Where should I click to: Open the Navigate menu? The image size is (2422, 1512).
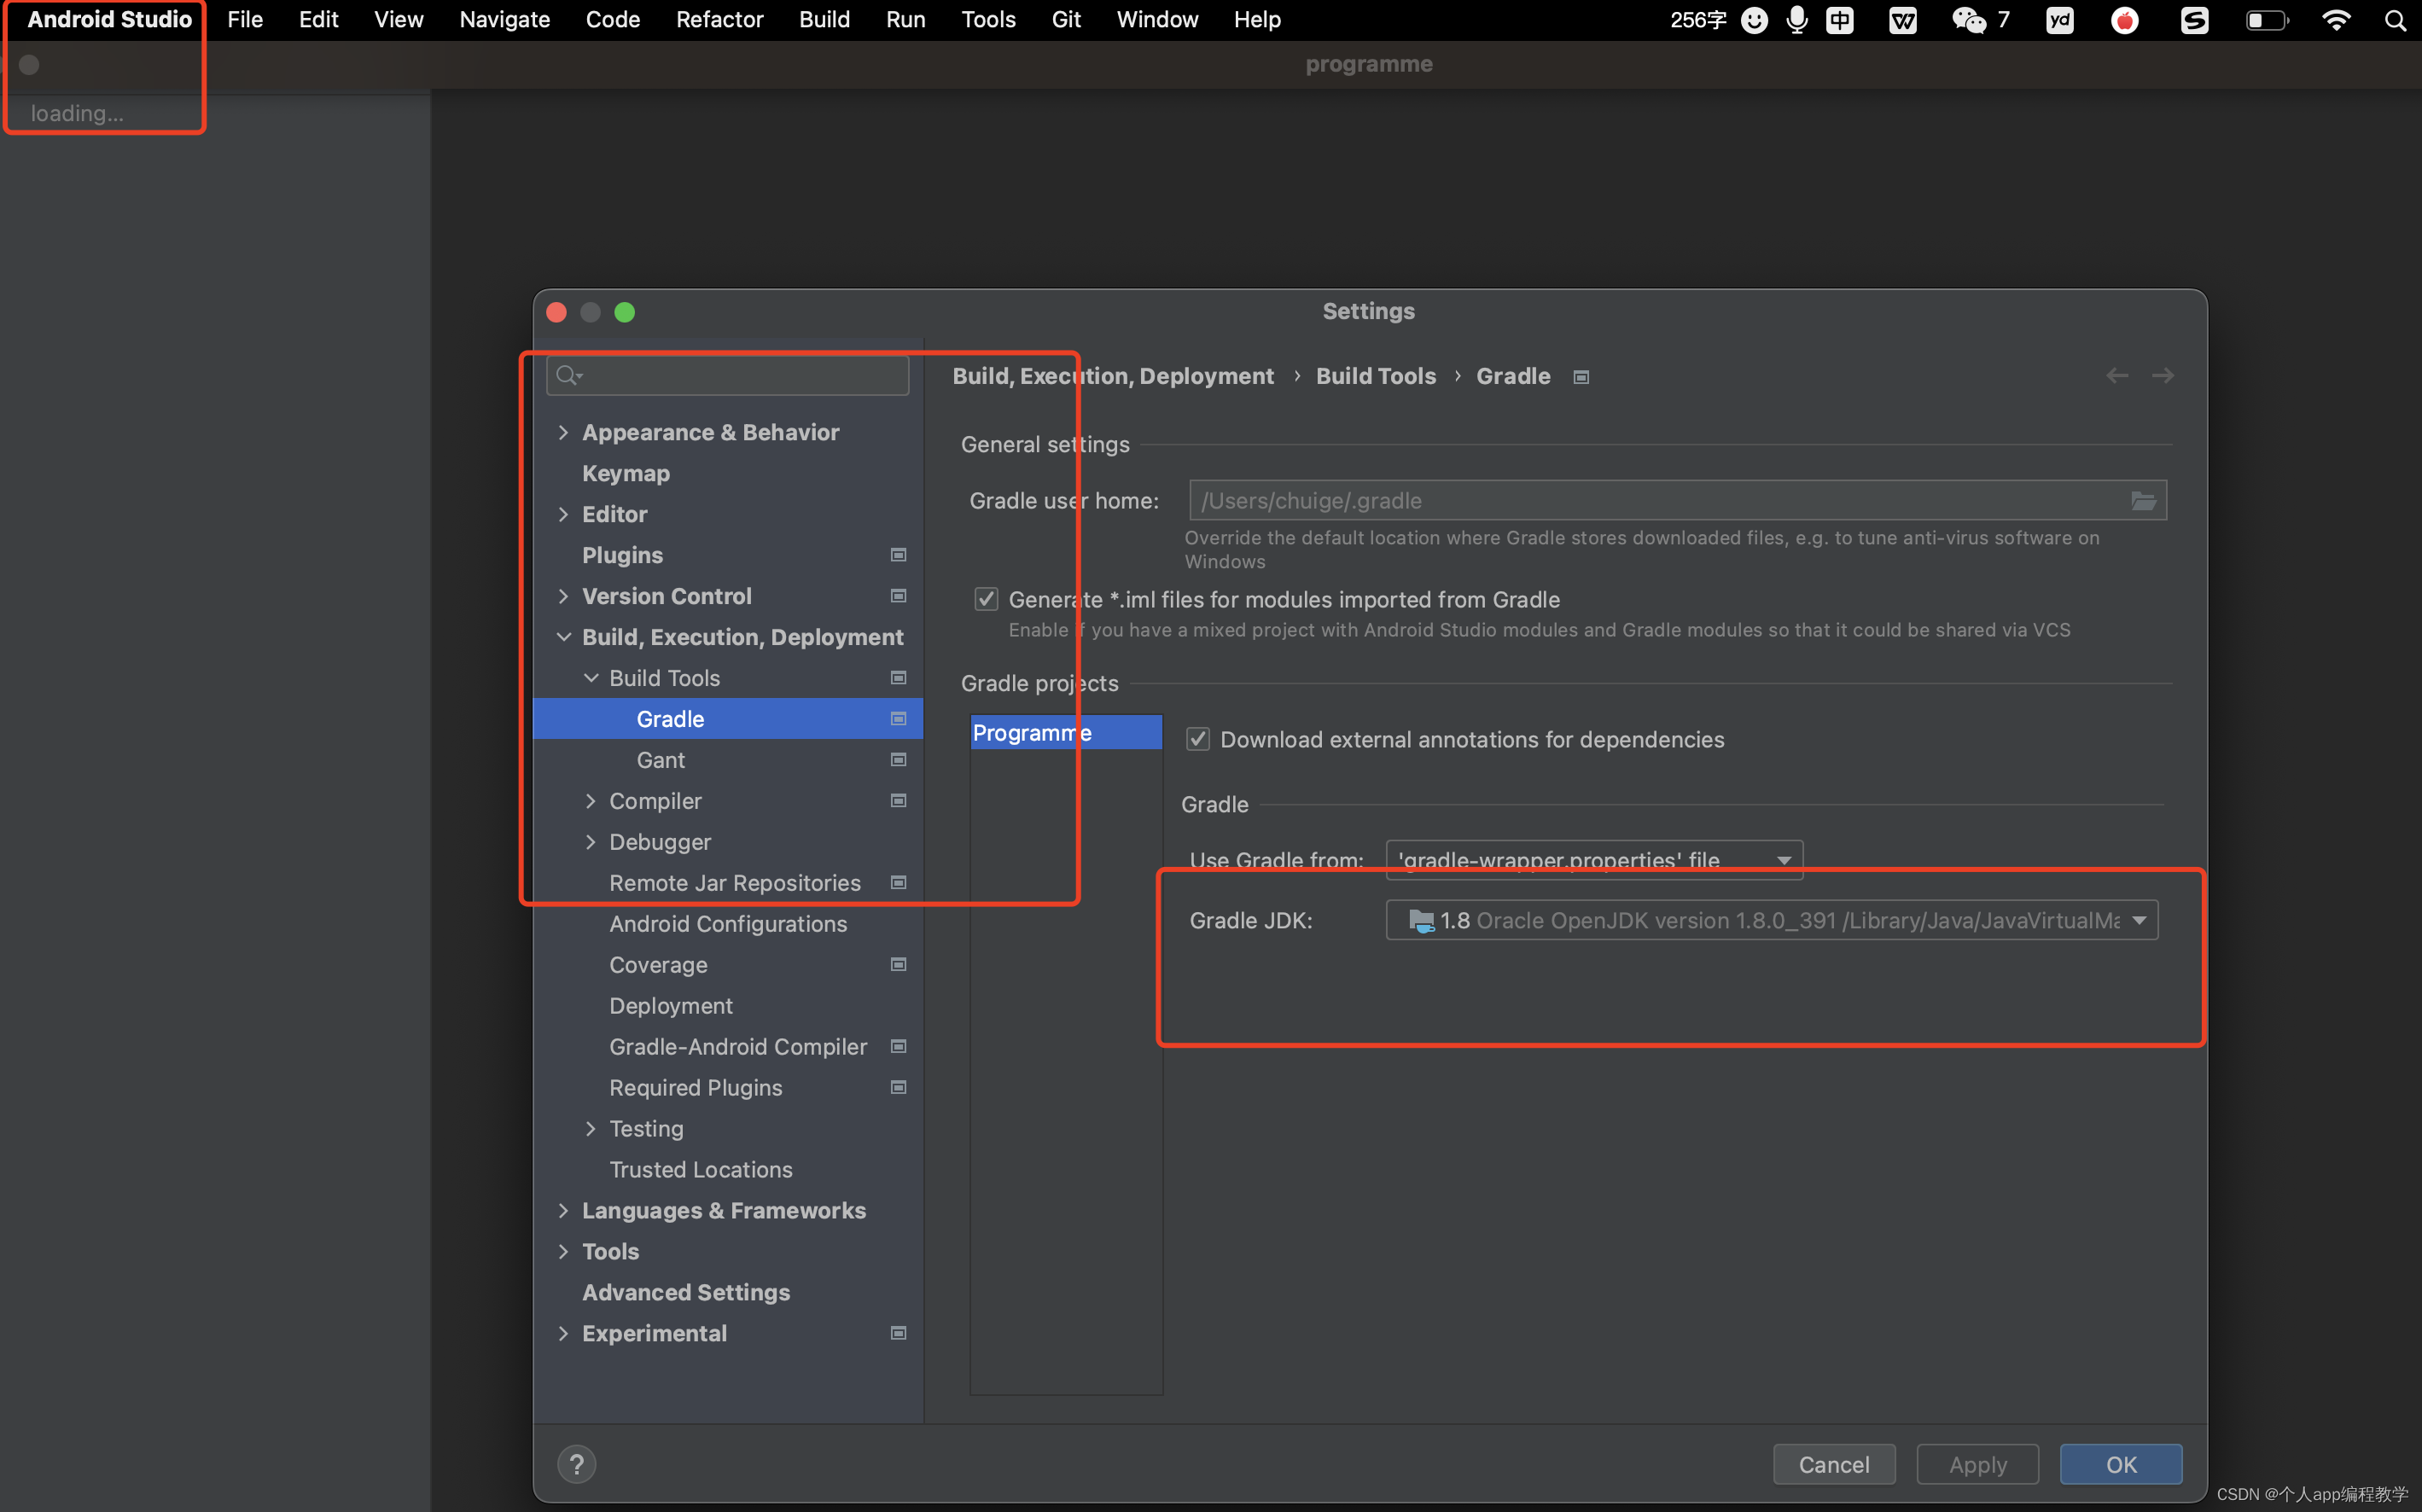504,20
